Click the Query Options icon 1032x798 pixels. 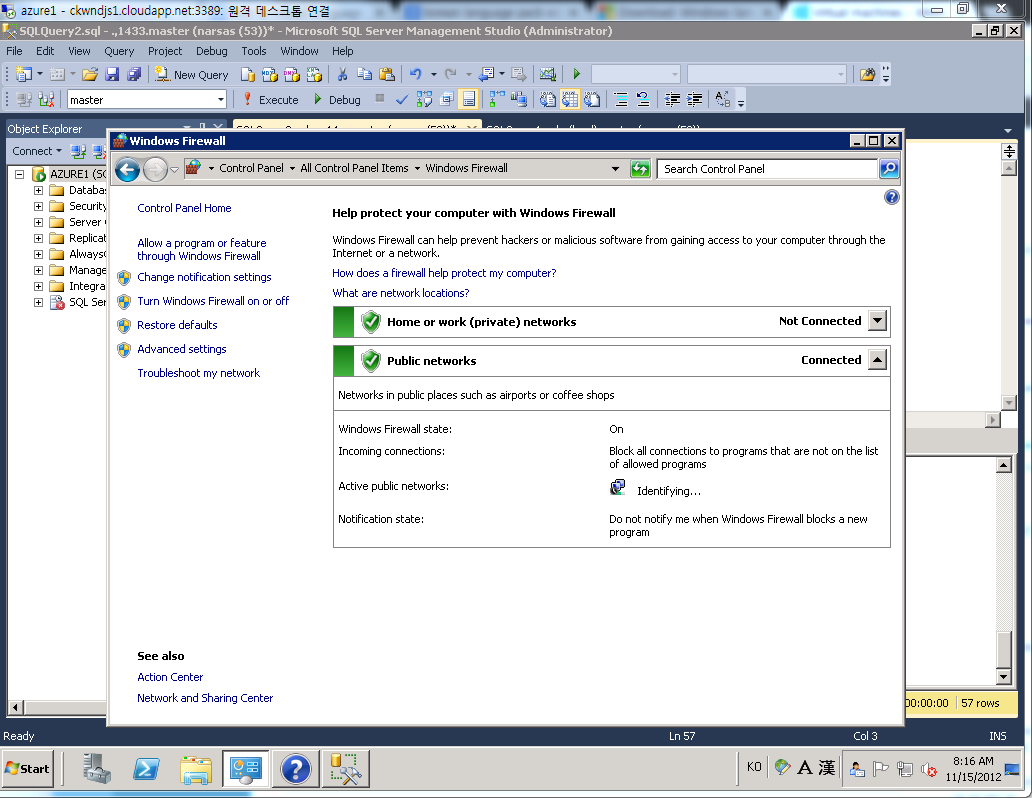(447, 99)
